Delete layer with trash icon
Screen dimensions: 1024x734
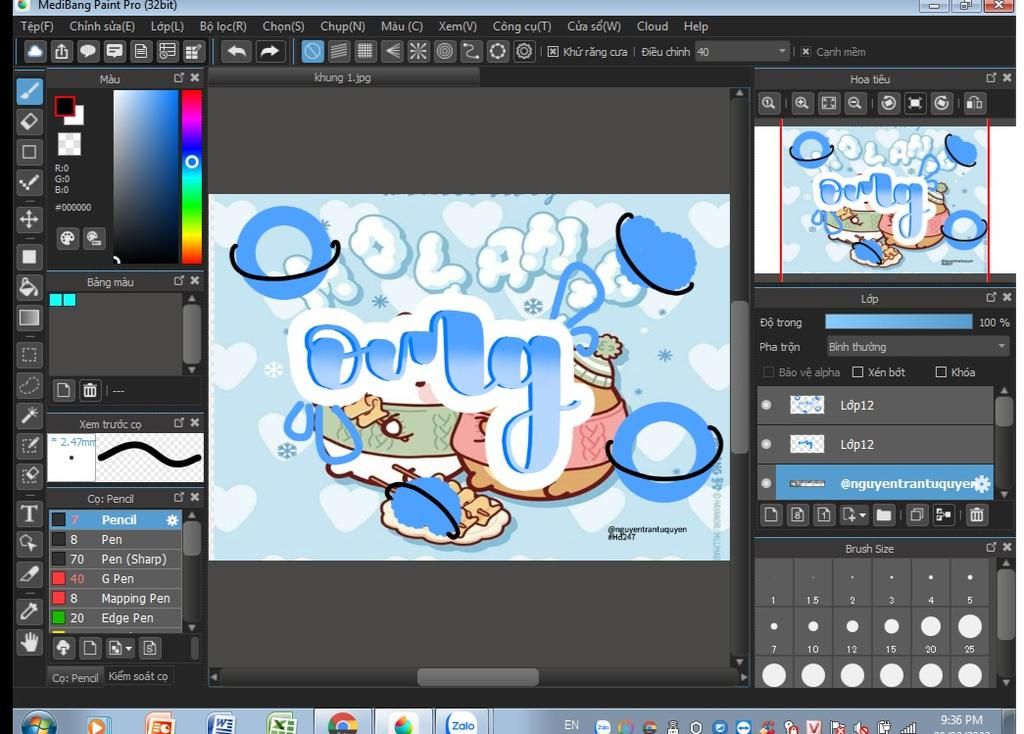tap(977, 515)
